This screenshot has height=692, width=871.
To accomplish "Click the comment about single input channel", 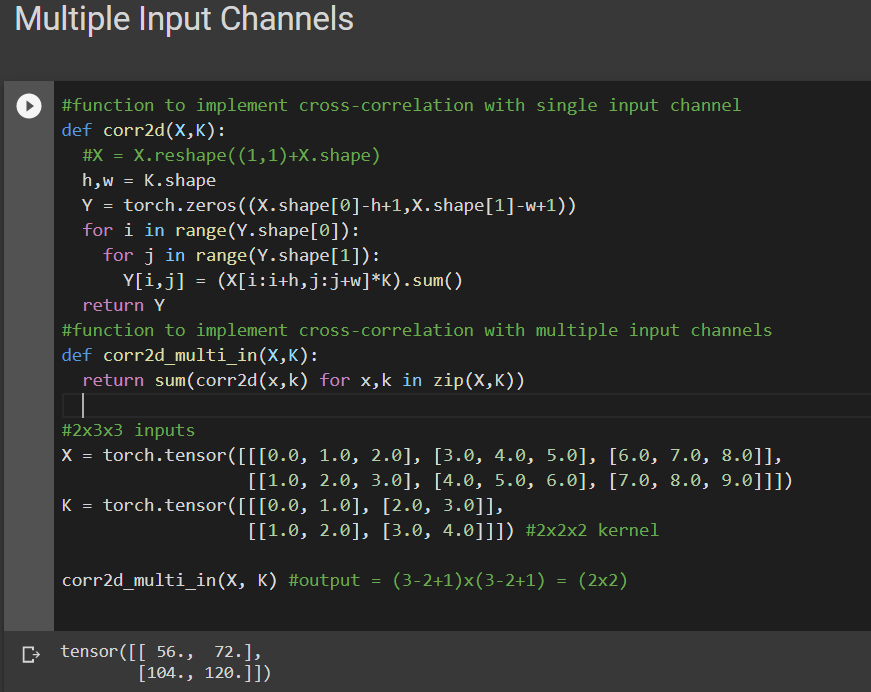I will click(401, 106).
